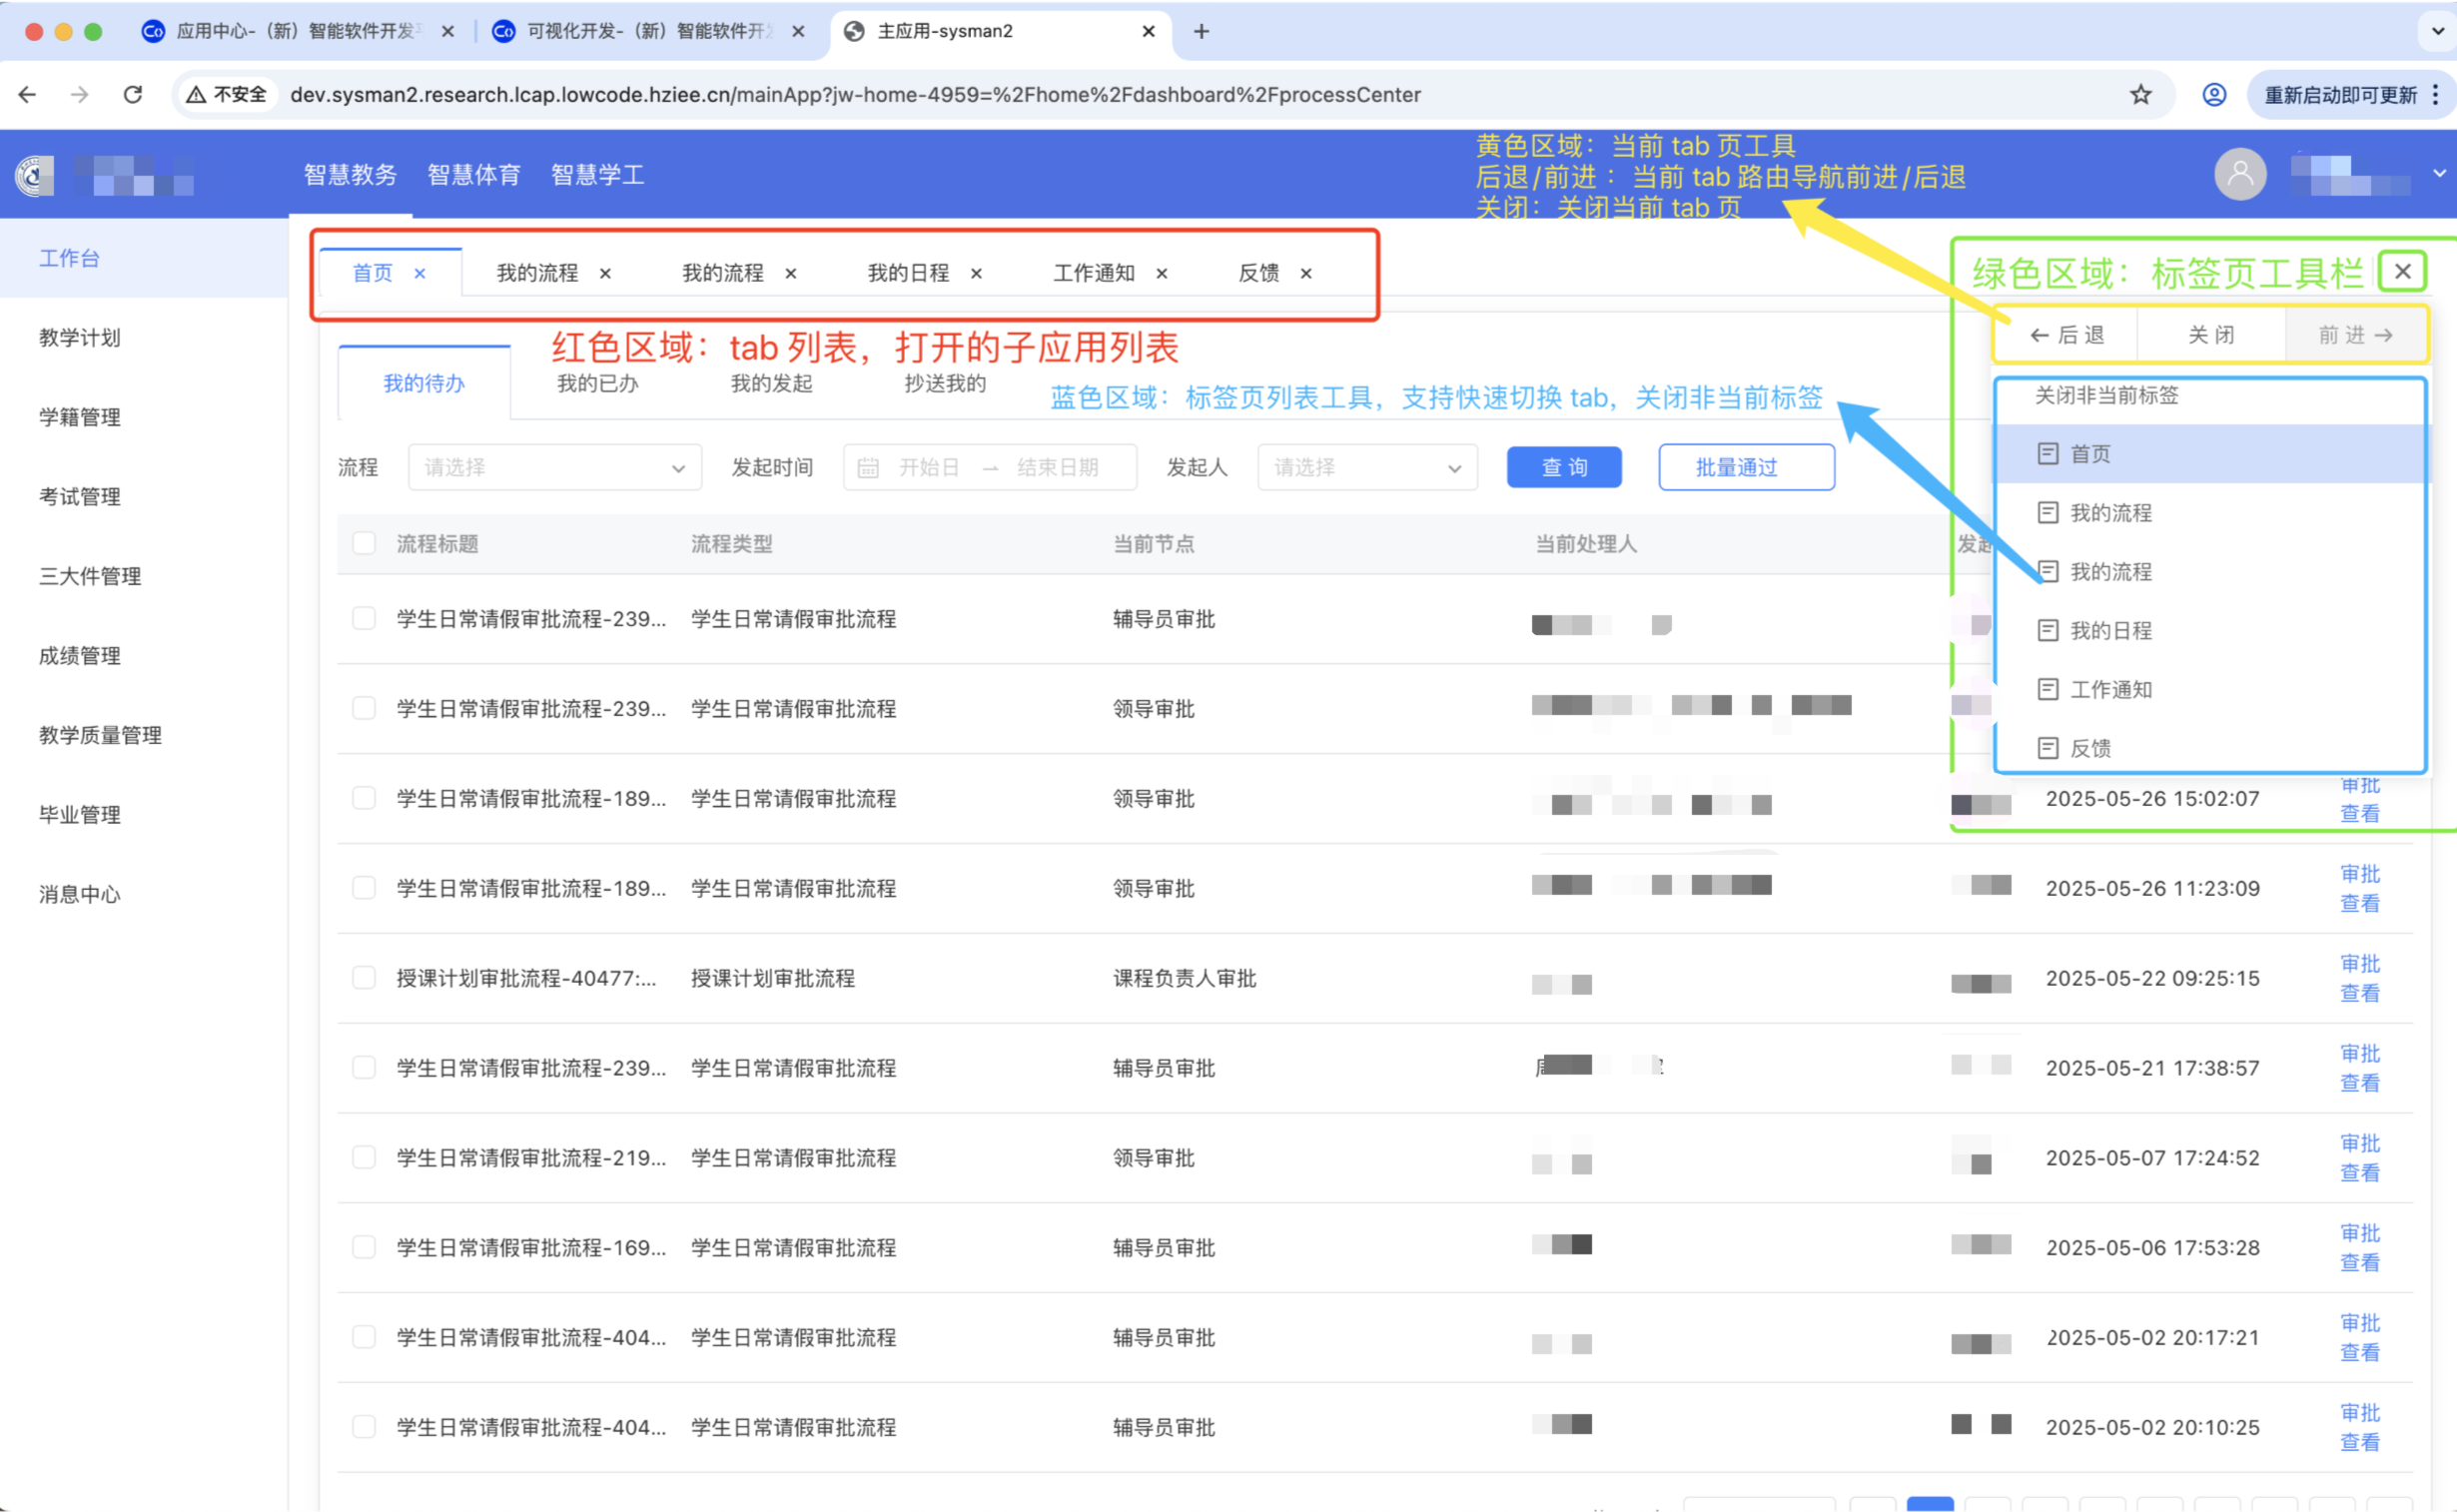Open 学籍管理 in the left sidebar
Screen dimensions: 2457x1512
tap(80, 417)
